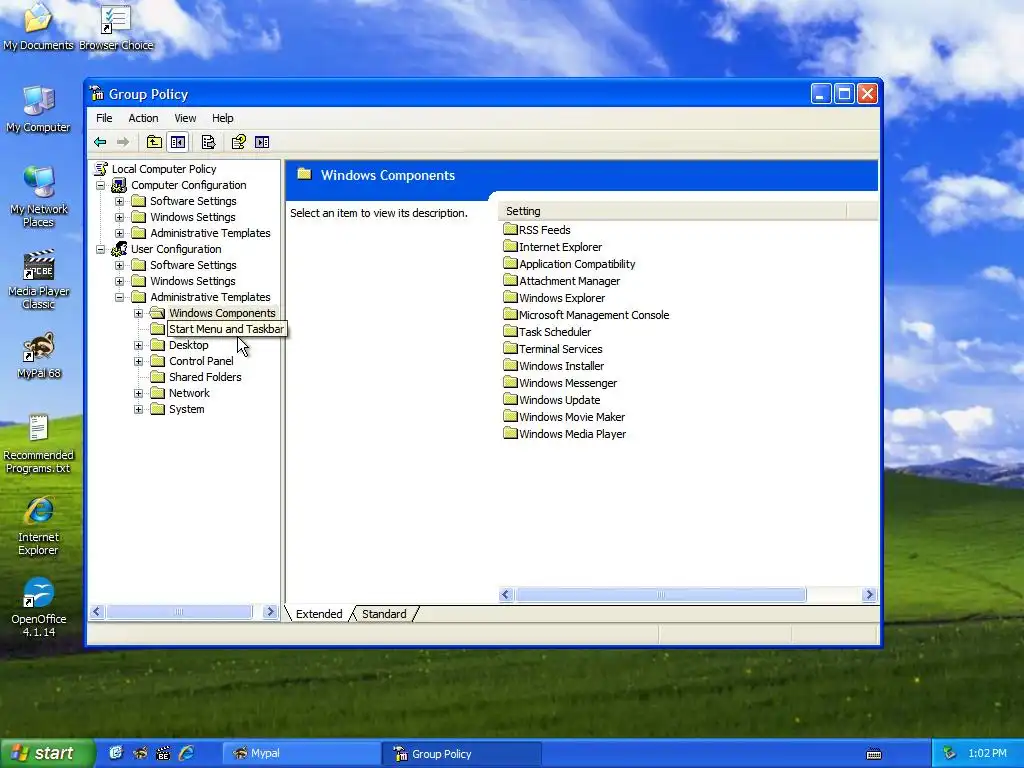Switch to the Standard tab
Image resolution: width=1024 pixels, height=768 pixels.
[x=384, y=614]
